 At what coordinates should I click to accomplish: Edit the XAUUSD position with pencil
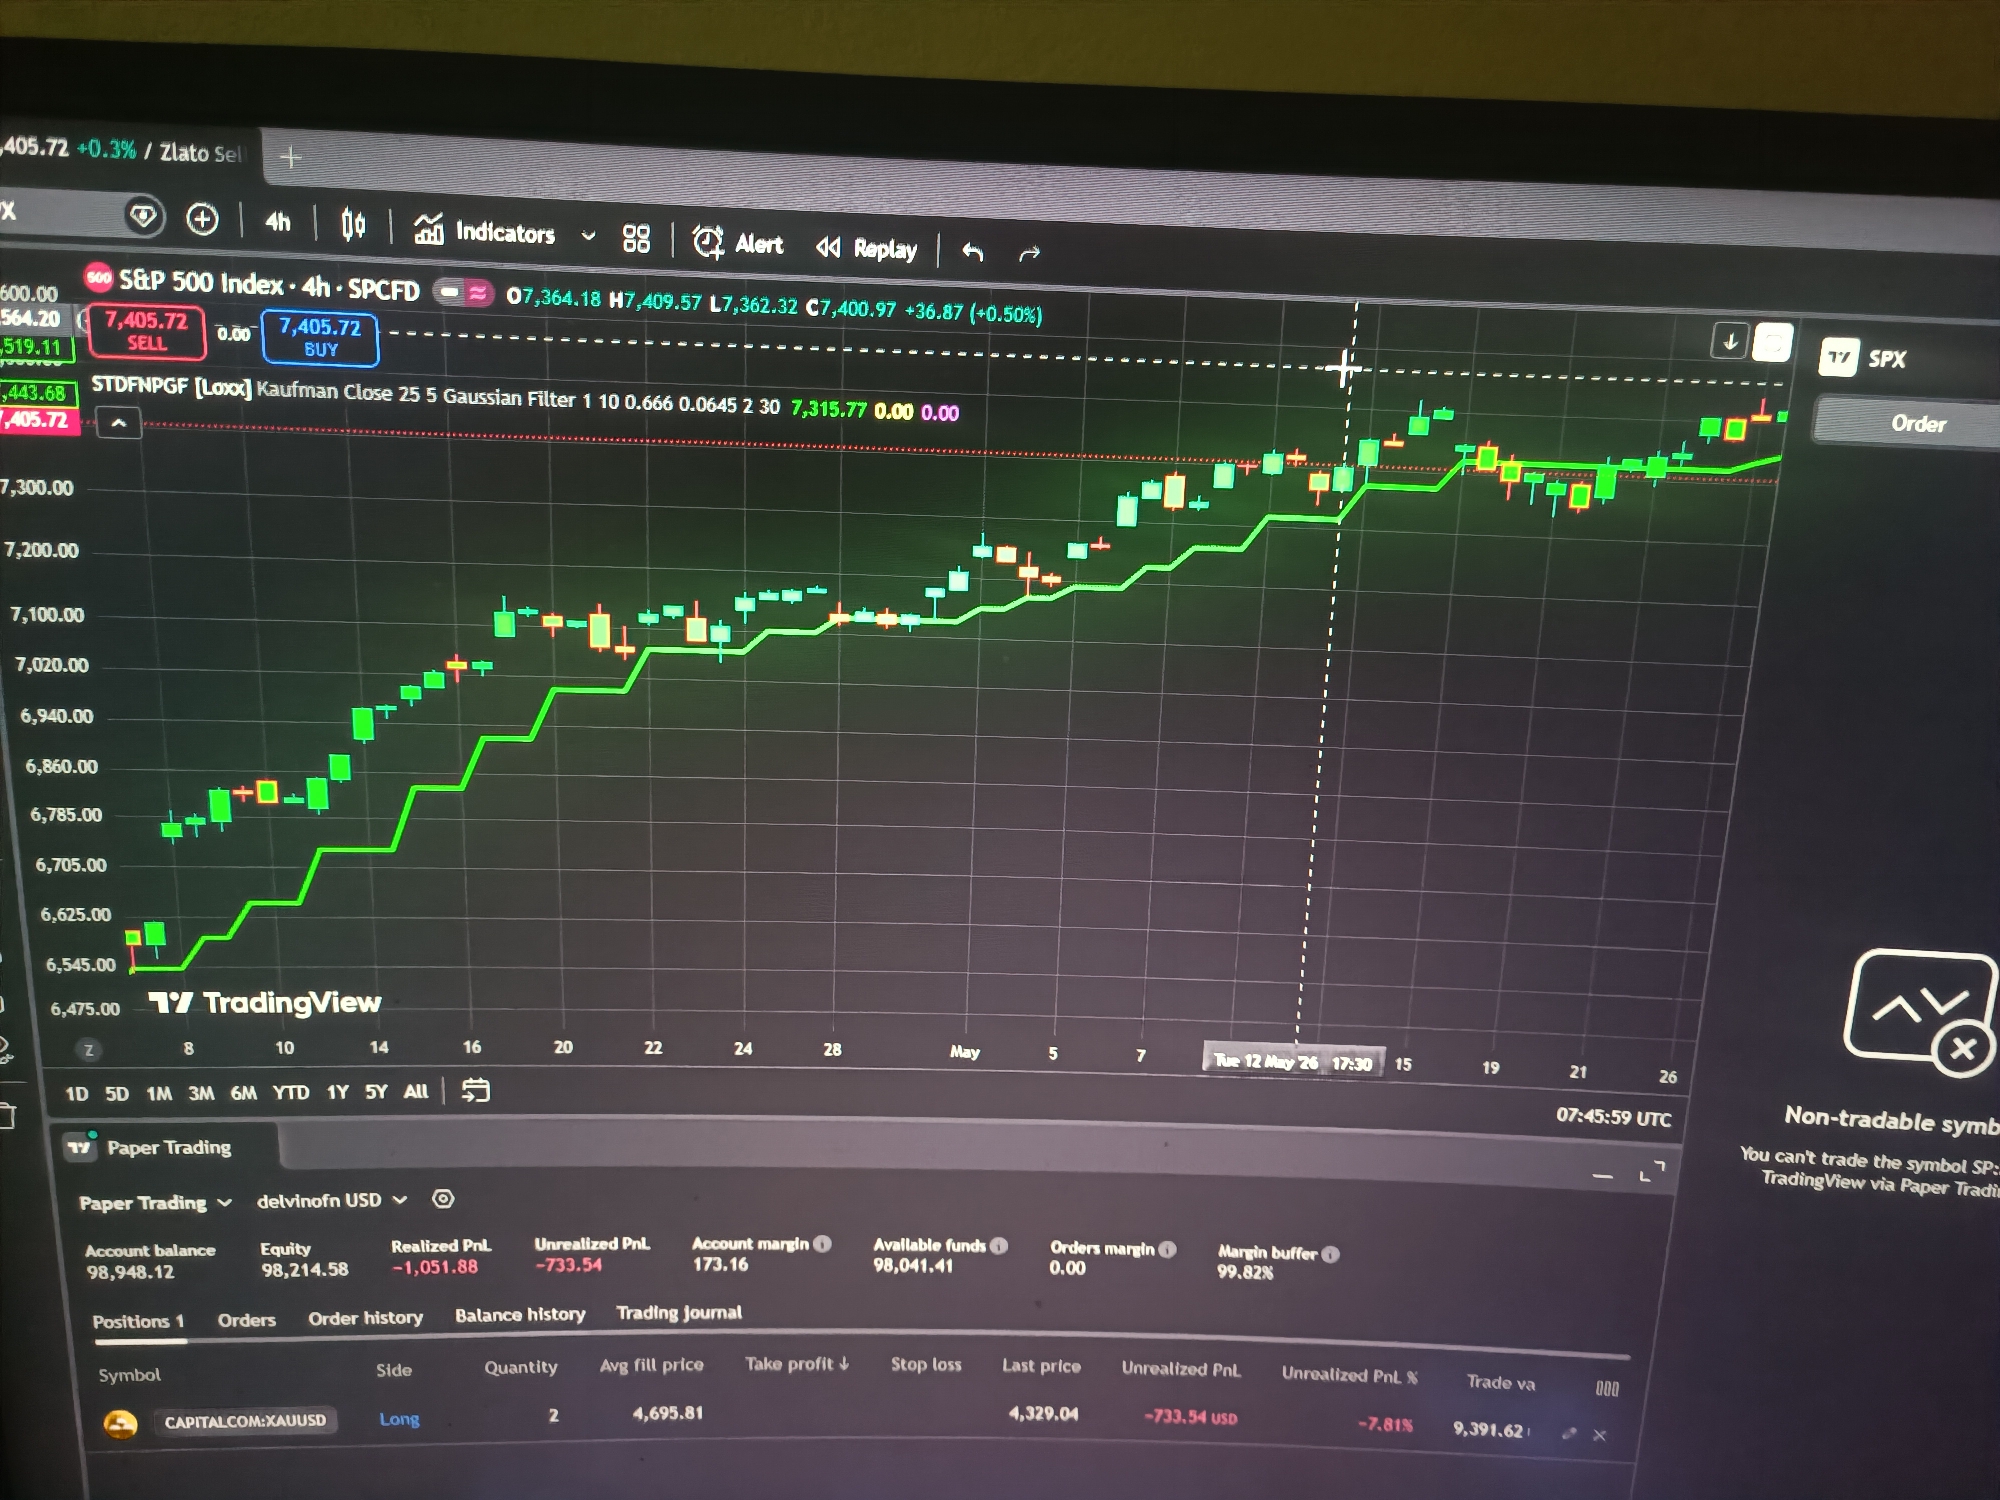point(1569,1433)
